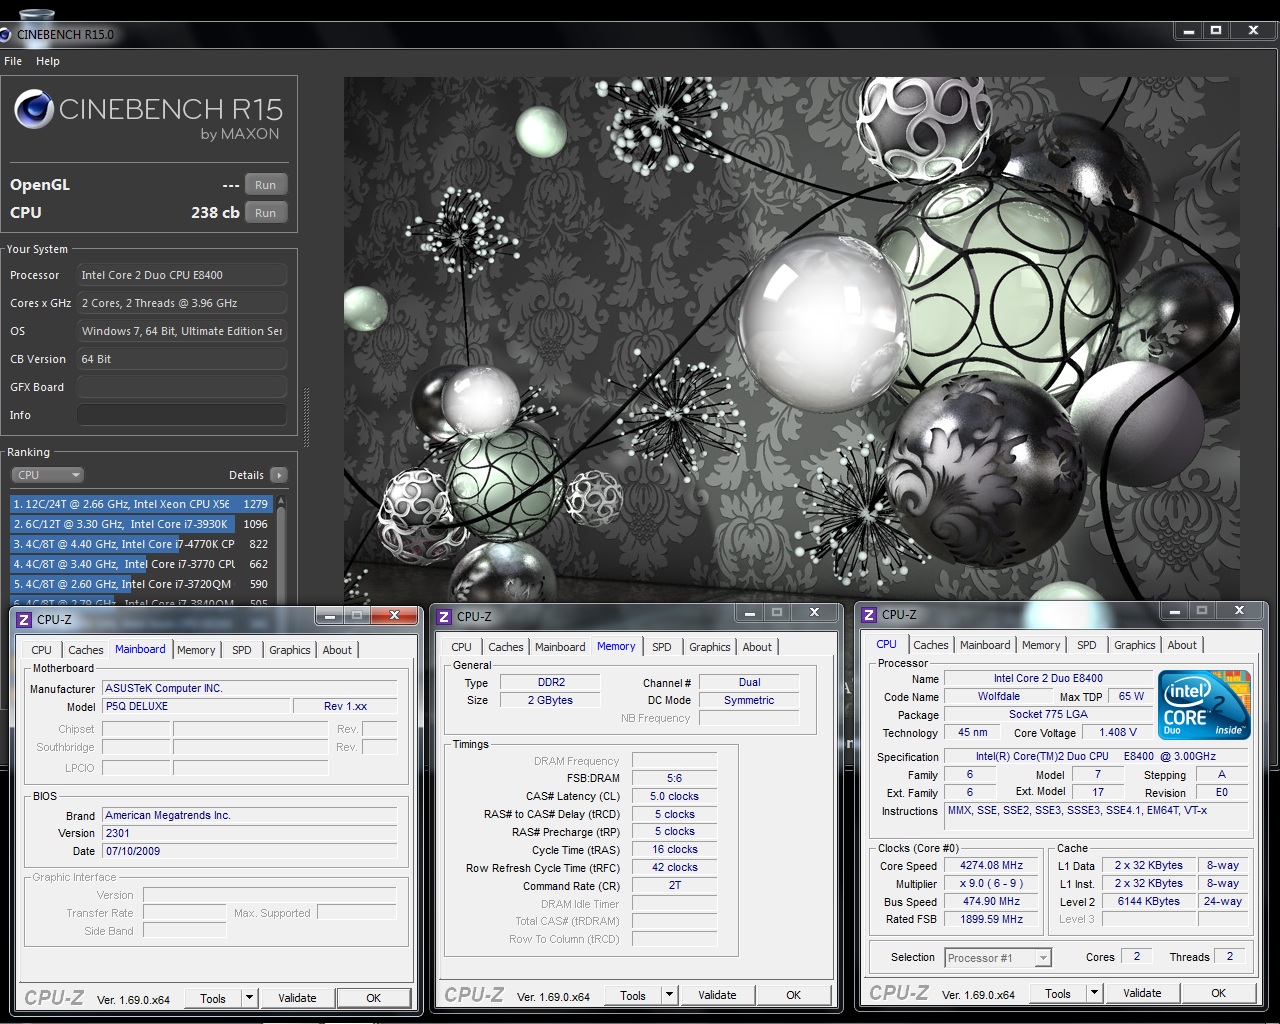This screenshot has height=1024, width=1280.
Task: Open the File menu in Cinebench
Action: pos(13,61)
